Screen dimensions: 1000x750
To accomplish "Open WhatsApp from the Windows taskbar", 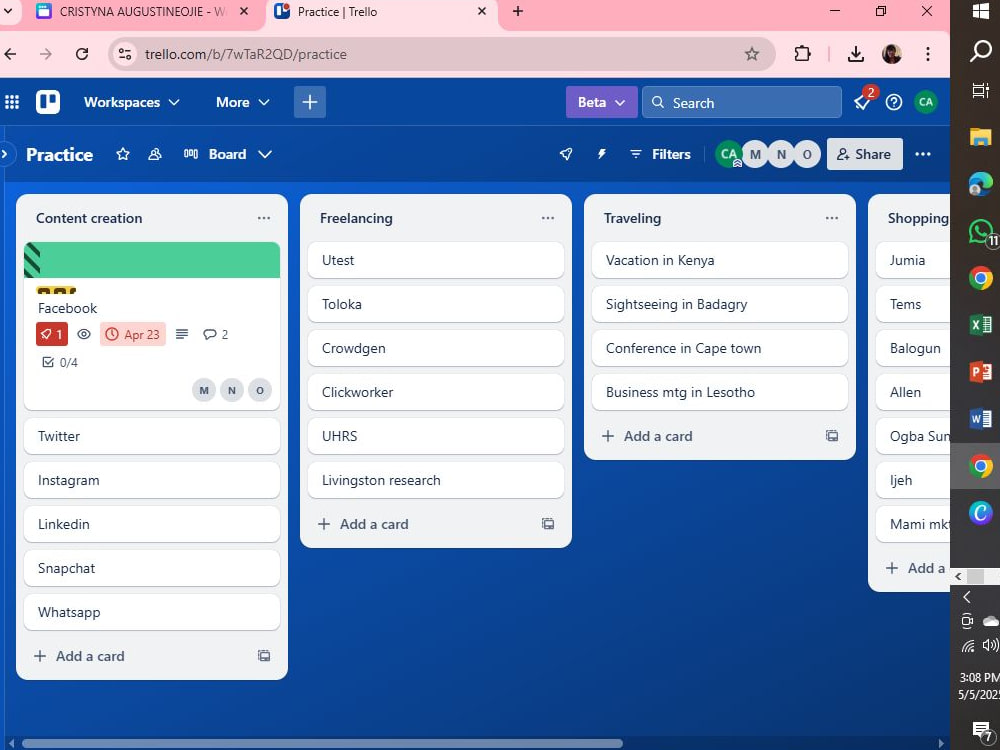I will (x=980, y=232).
